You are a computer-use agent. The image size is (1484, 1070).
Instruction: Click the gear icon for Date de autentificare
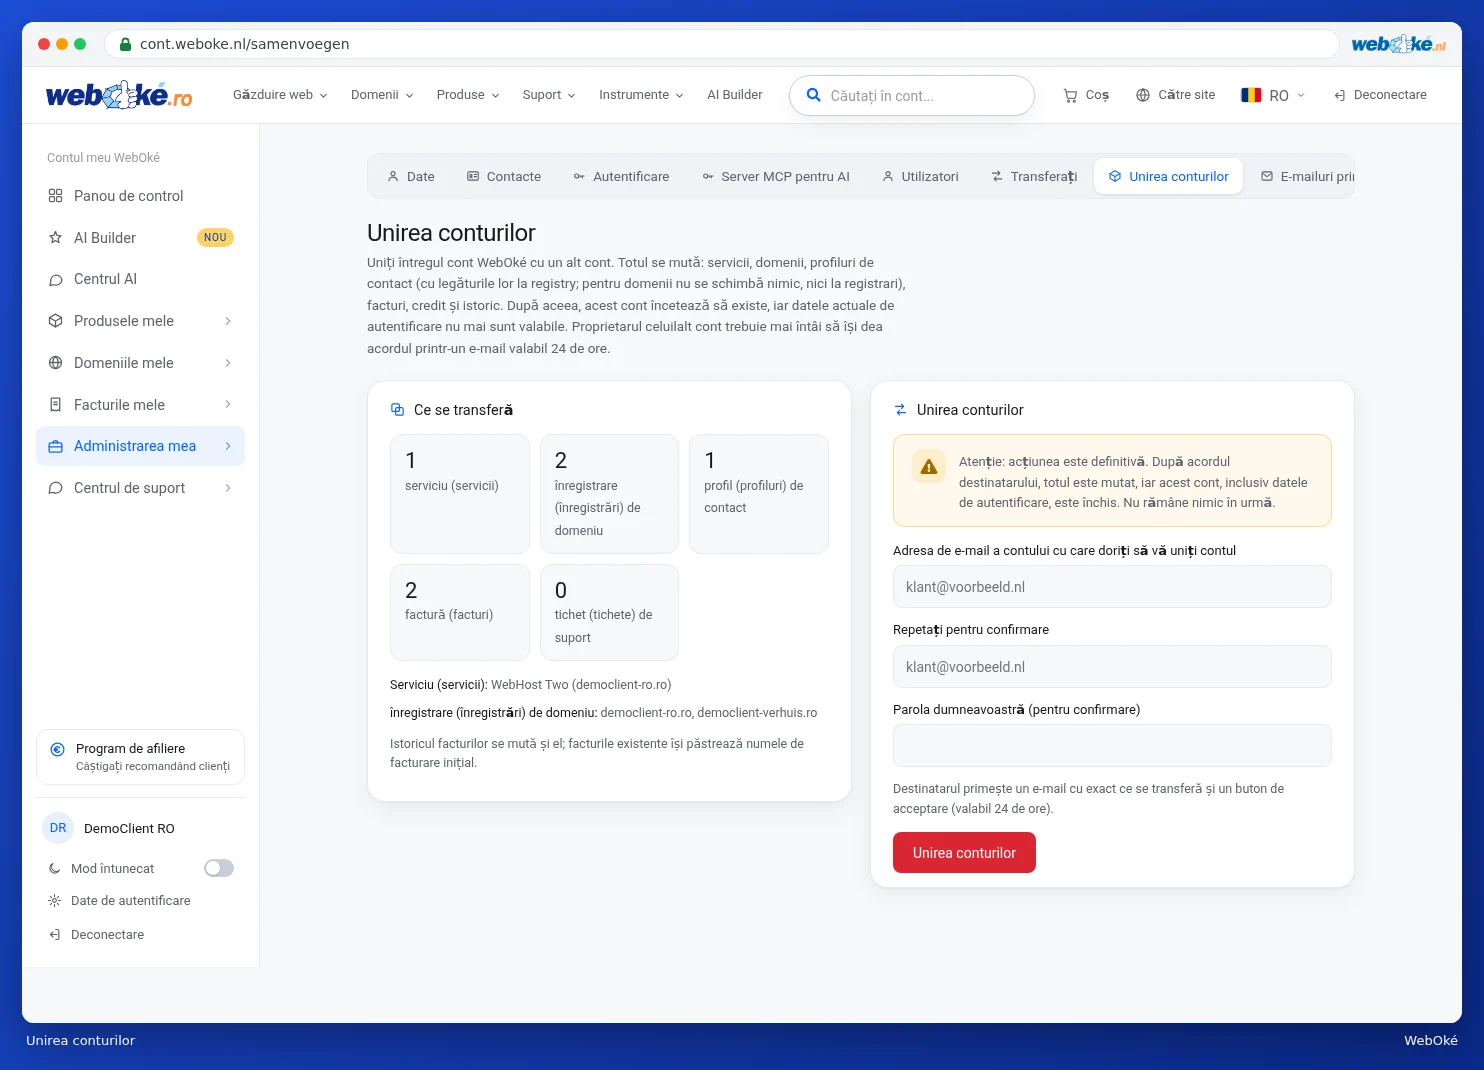coord(55,901)
